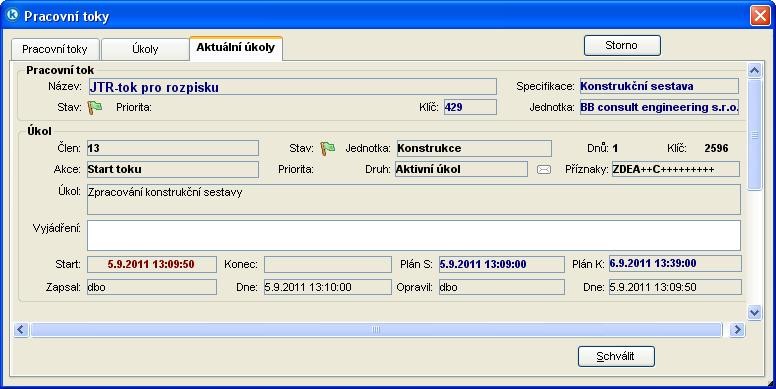Click the horizontal scrollbar thumb
The image size is (776, 389).
pos(376,330)
